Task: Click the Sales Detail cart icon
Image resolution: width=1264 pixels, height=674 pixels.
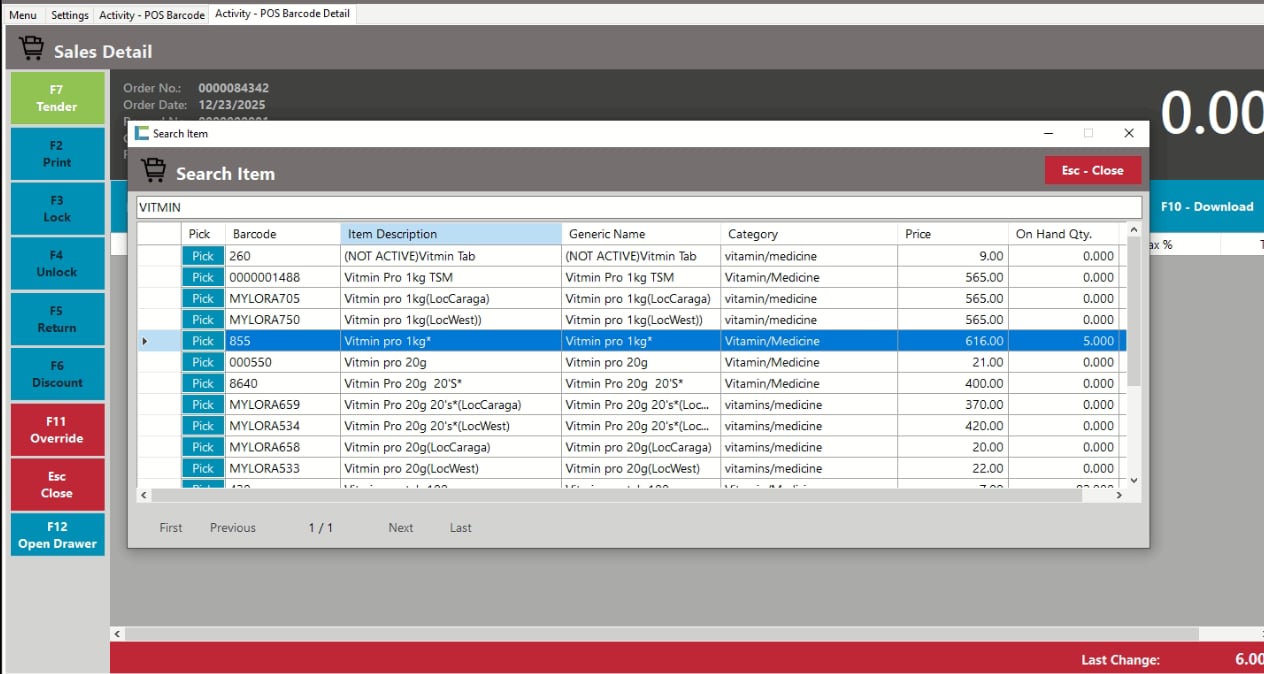Action: pos(31,49)
